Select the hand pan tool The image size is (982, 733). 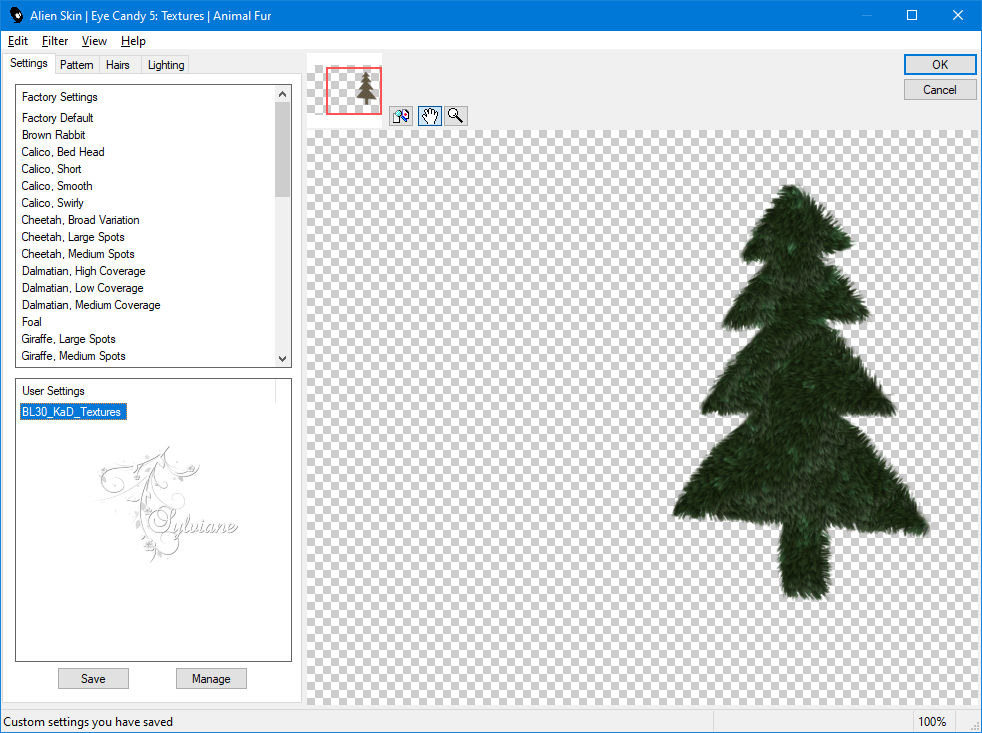pos(430,116)
